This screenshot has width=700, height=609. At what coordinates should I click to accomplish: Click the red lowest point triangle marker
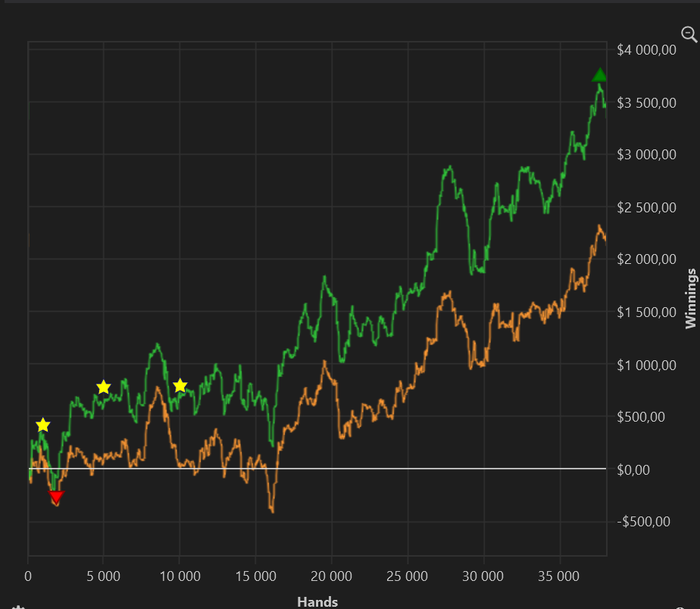pos(56,497)
